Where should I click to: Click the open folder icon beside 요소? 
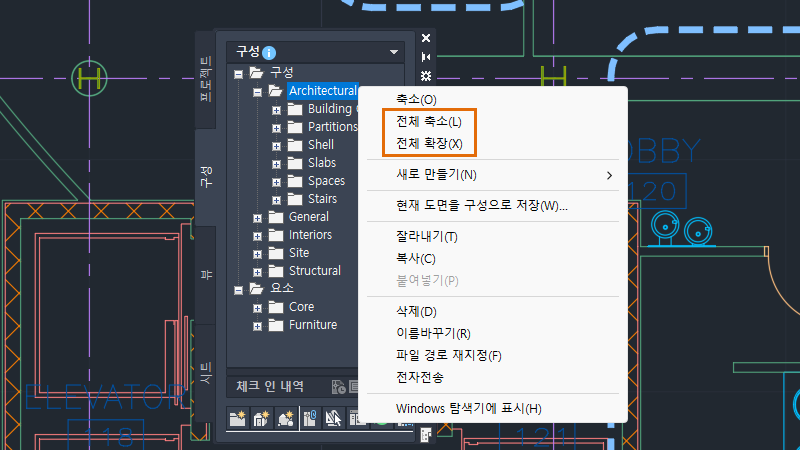256,289
